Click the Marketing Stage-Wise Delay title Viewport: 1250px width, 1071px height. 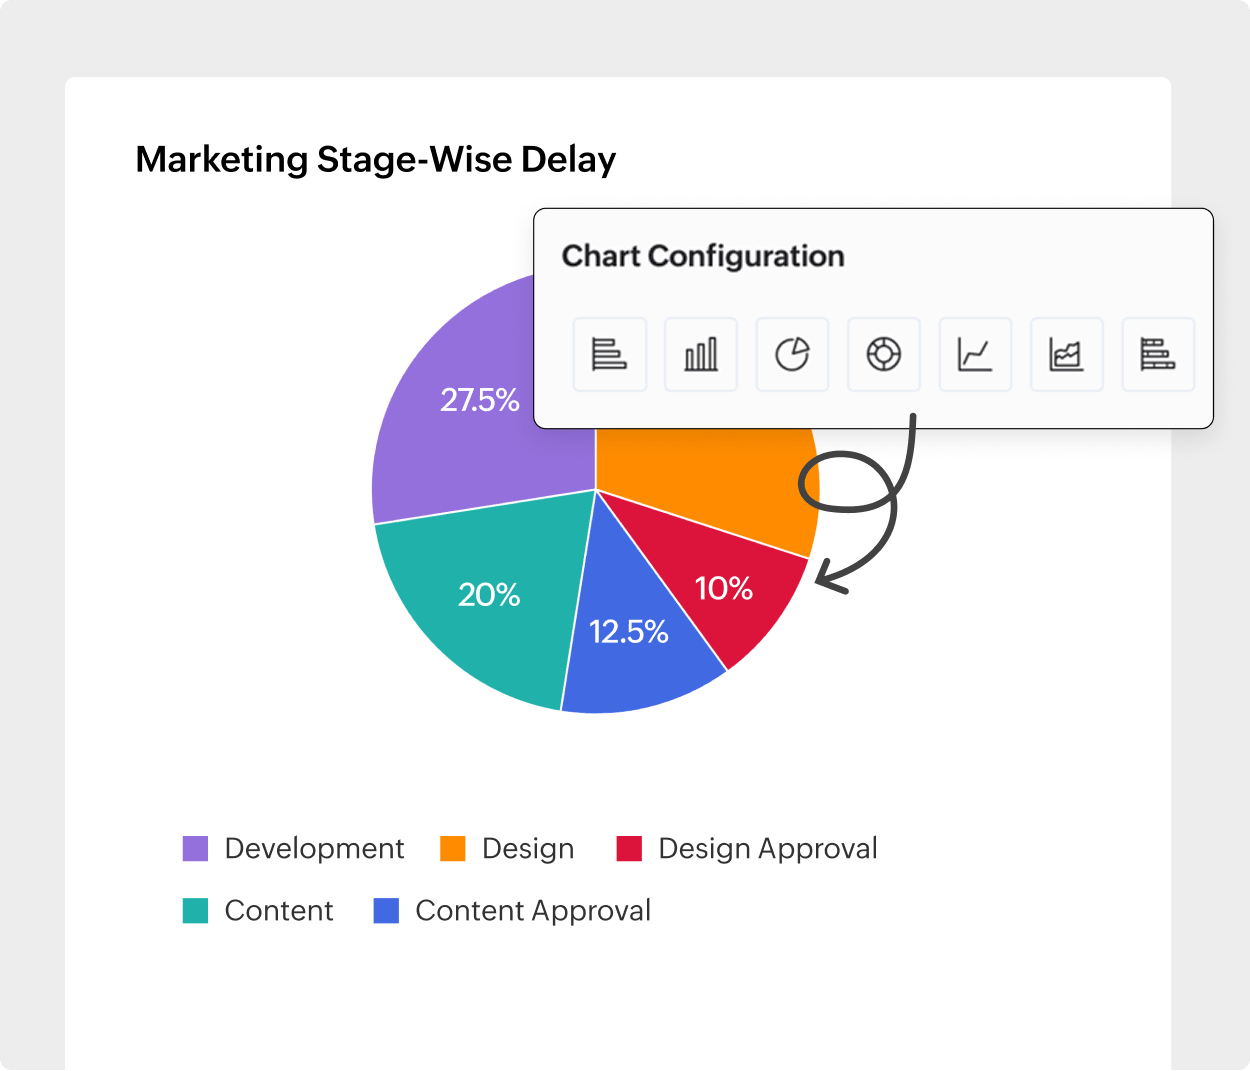coord(377,158)
